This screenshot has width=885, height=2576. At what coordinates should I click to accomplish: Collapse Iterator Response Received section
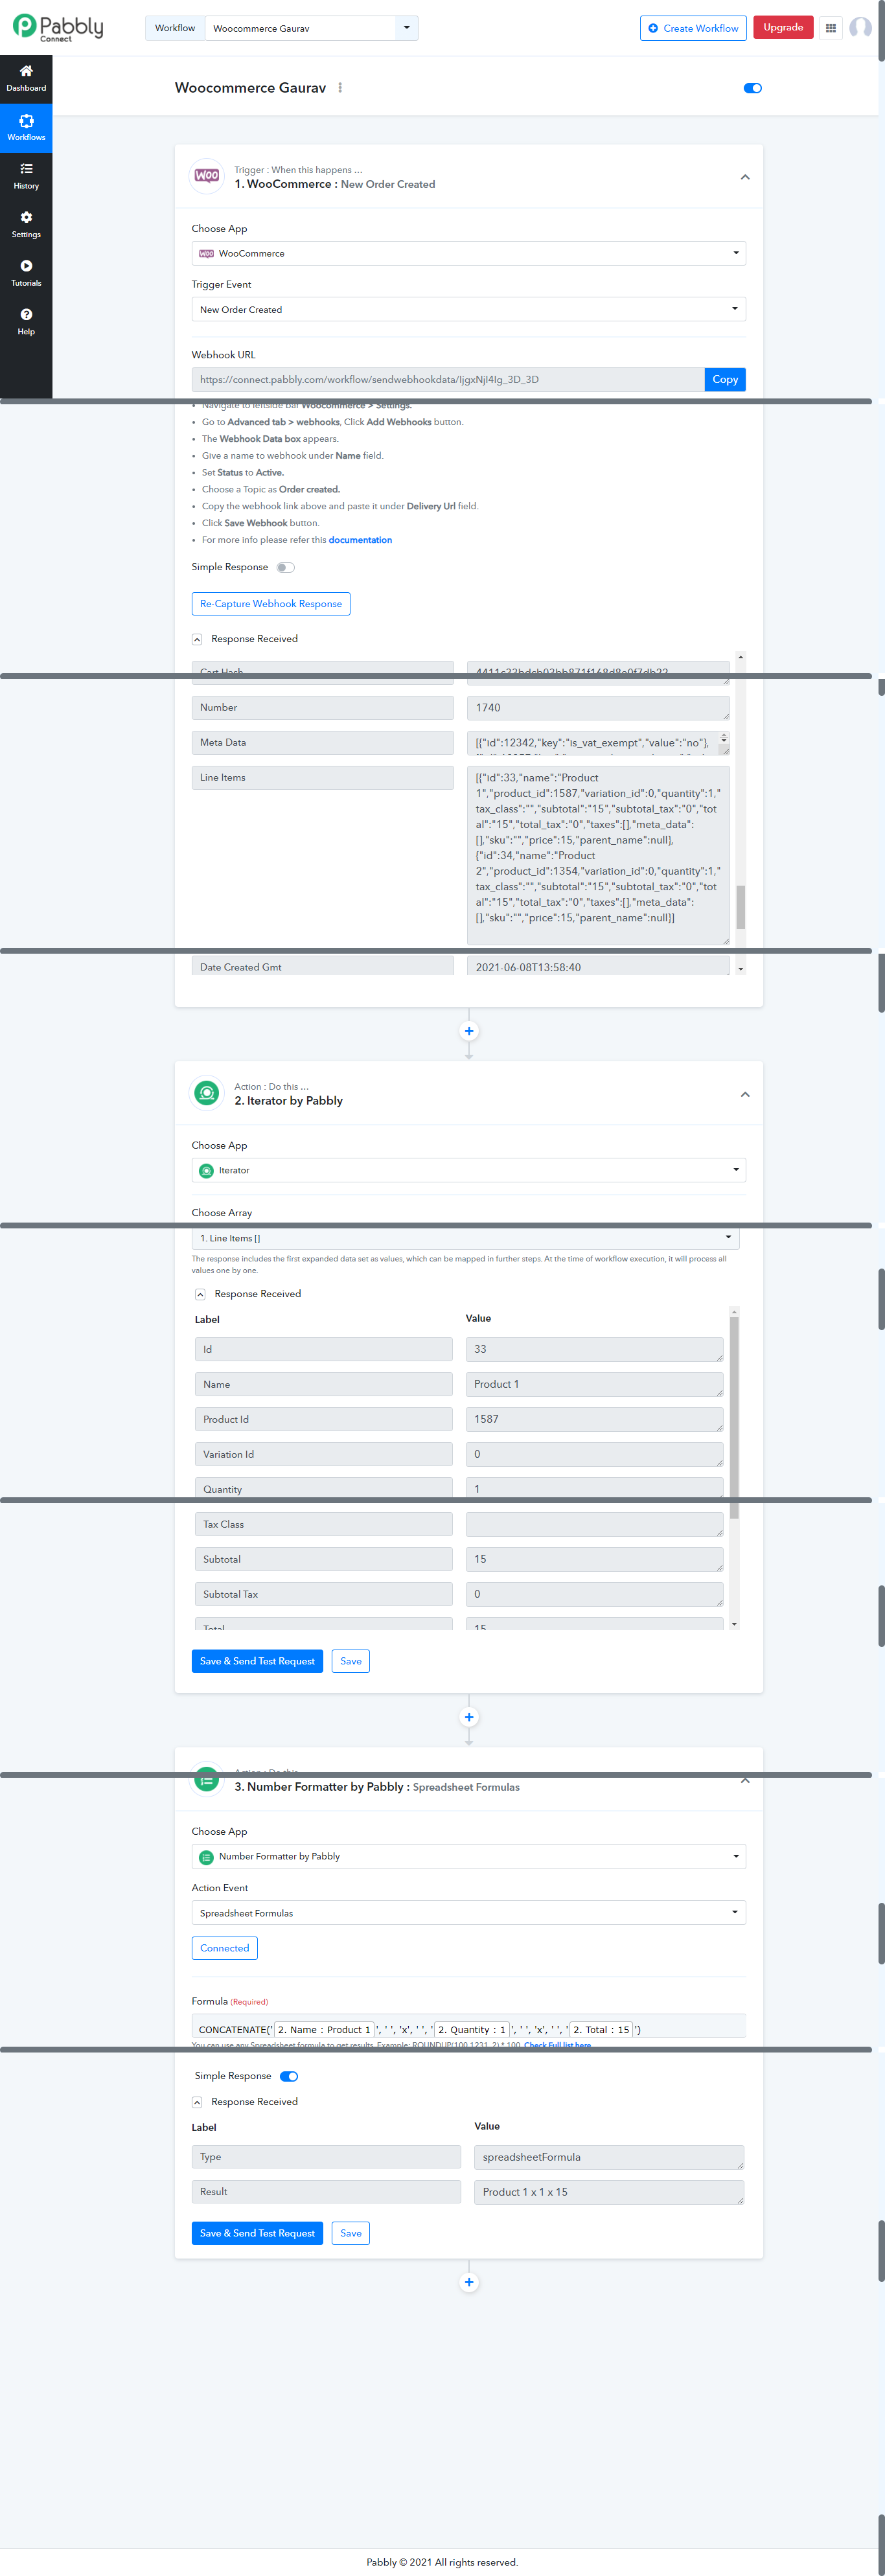point(200,1294)
